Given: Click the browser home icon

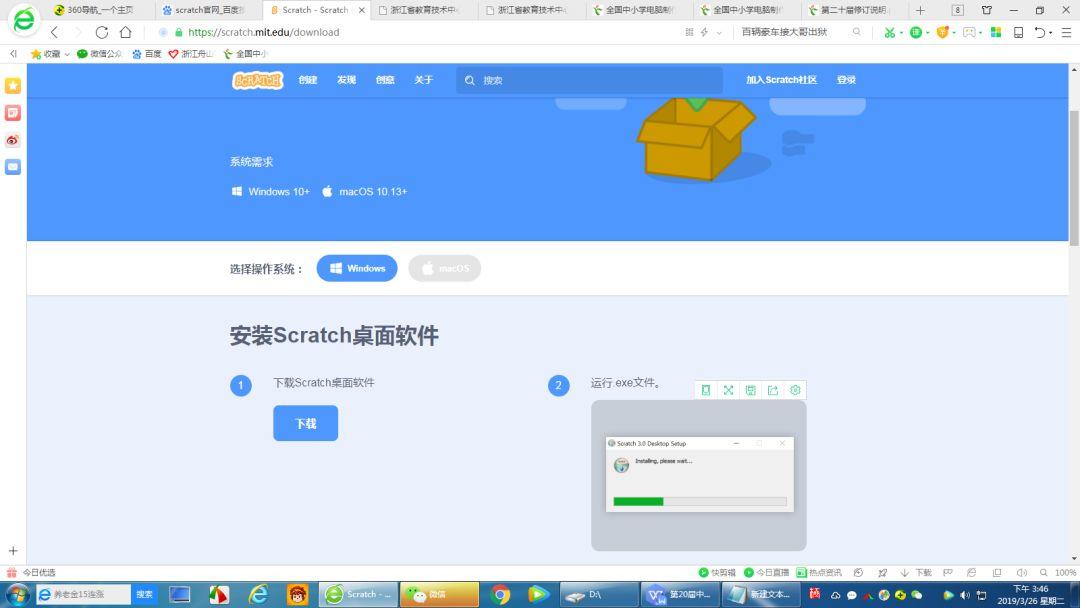Looking at the screenshot, I should (125, 32).
